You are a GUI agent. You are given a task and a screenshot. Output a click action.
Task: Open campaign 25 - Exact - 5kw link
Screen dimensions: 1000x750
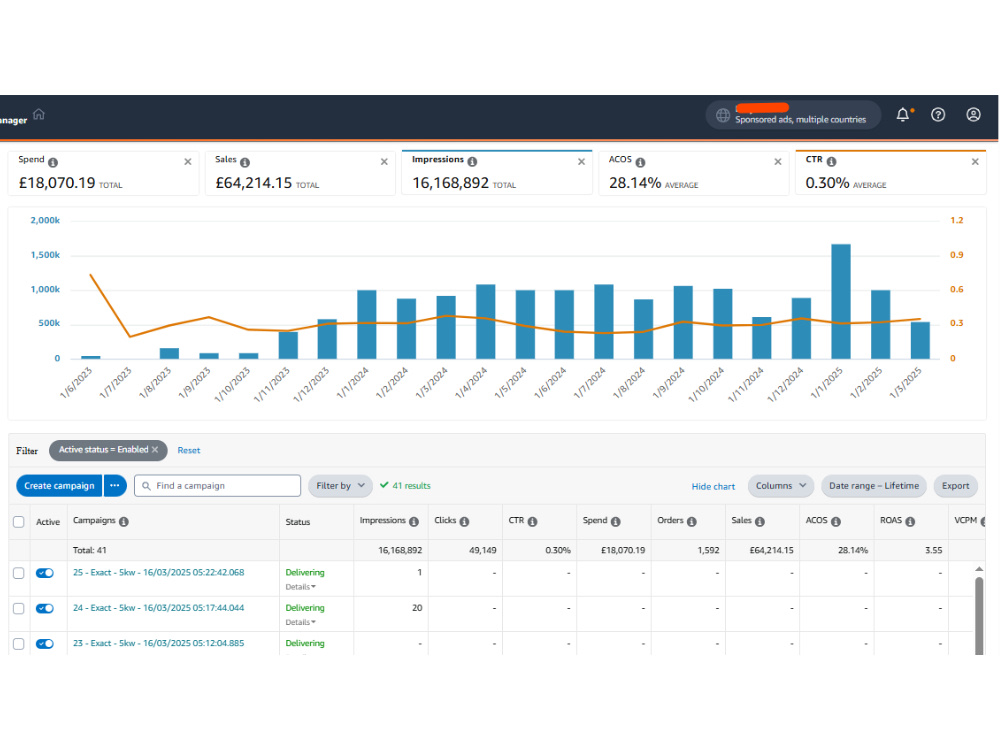tap(158, 572)
